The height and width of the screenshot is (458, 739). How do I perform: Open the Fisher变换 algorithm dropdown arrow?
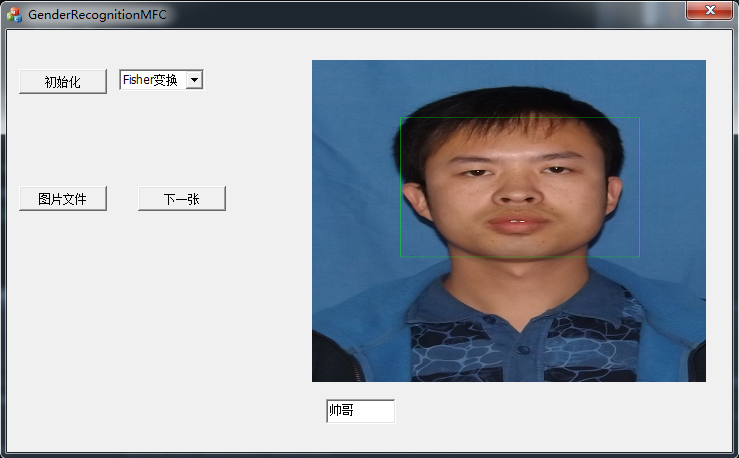pos(194,80)
